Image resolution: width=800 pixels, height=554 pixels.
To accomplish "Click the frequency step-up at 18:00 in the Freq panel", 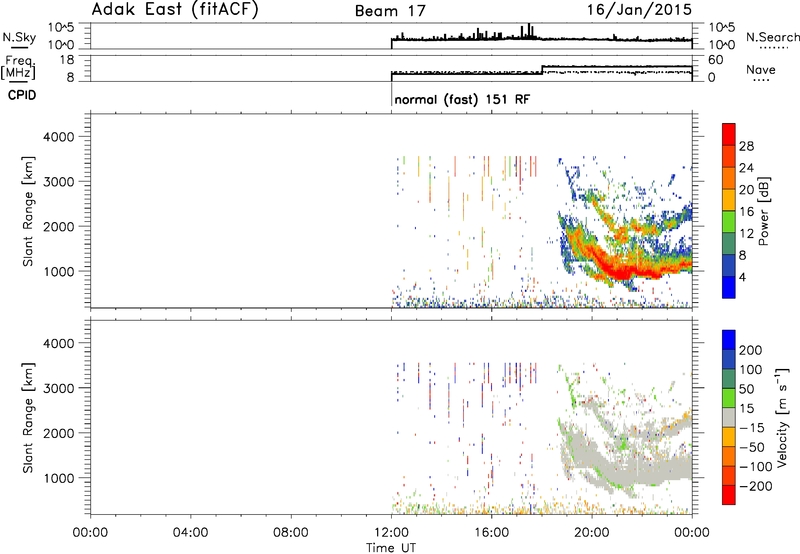I will pyautogui.click(x=542, y=69).
